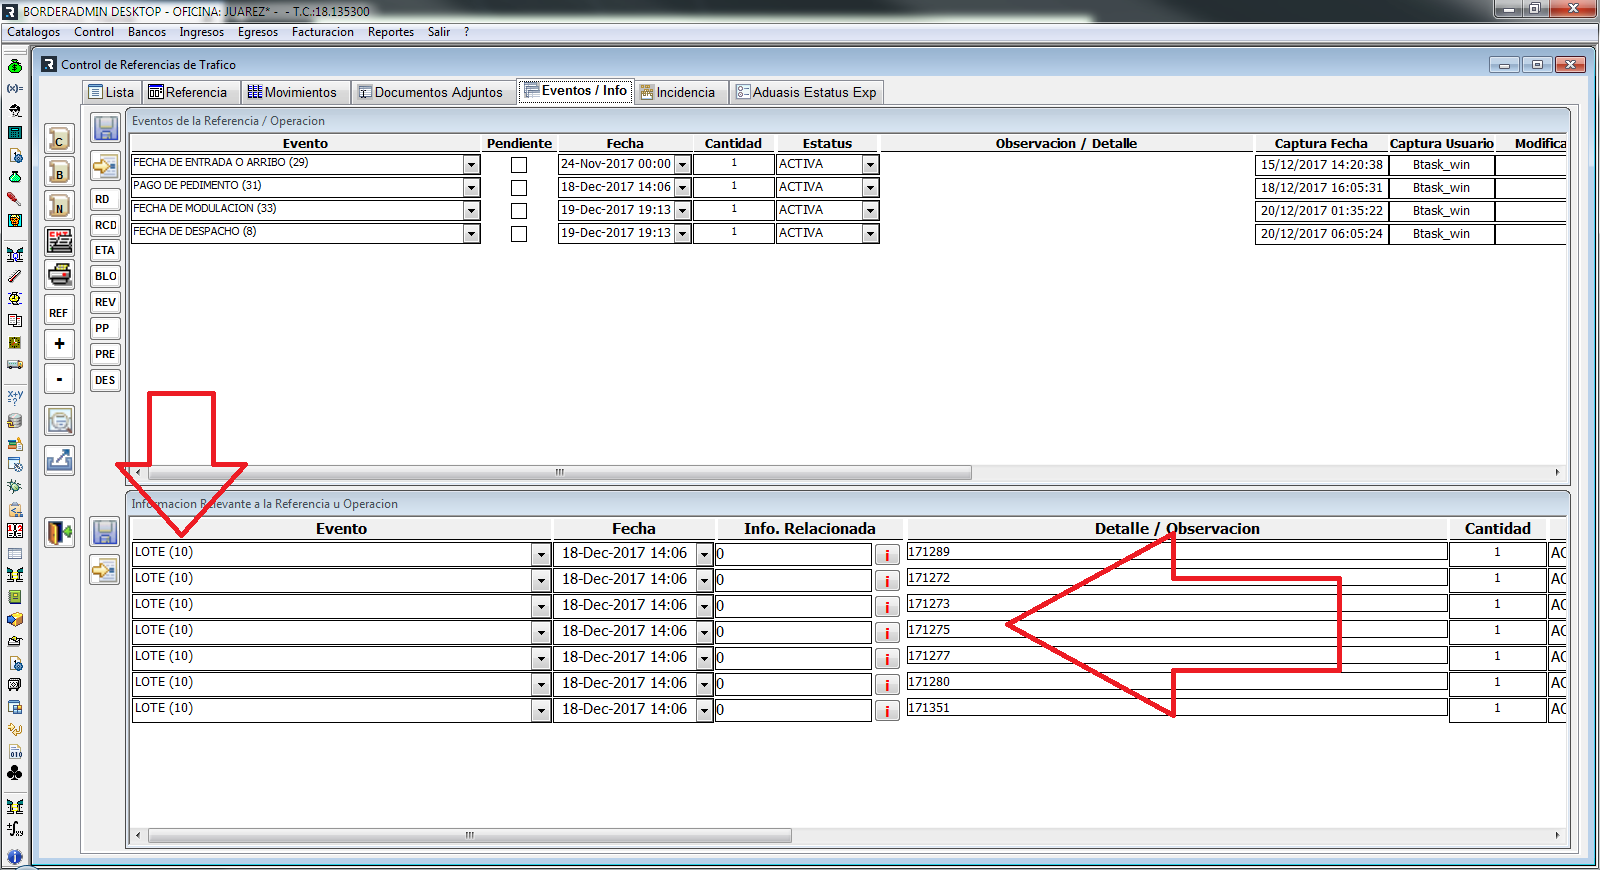Screen dimensions: 1600x870
Task: Open the calculator icon in left sidebar
Action: (x=14, y=132)
